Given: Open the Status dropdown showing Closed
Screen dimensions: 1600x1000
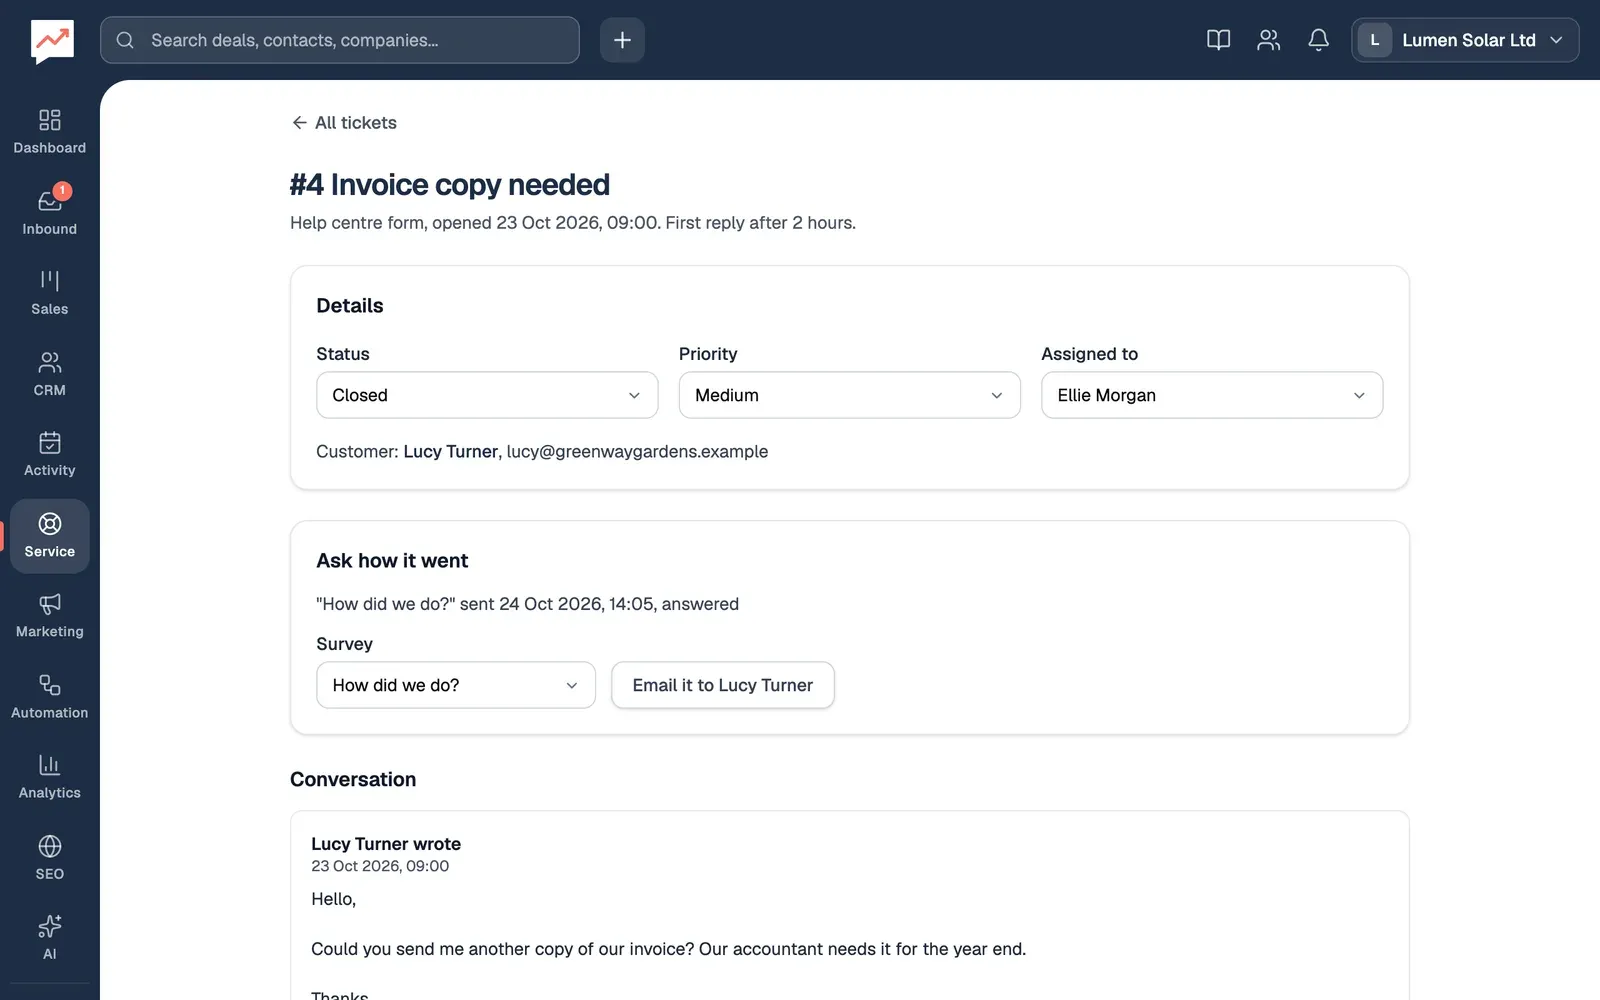Looking at the screenshot, I should 487,395.
